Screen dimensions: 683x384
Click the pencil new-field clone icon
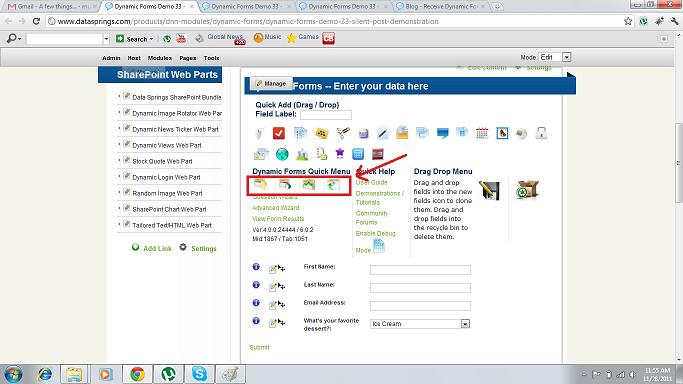[x=490, y=190]
